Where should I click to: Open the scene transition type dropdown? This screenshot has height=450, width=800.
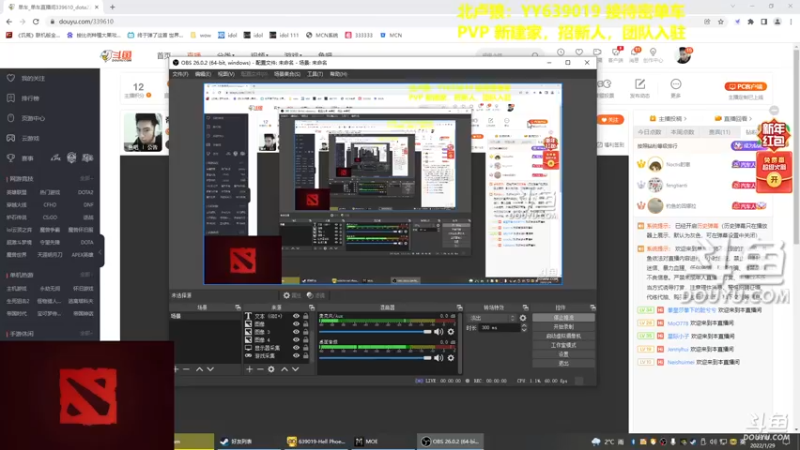[492, 318]
